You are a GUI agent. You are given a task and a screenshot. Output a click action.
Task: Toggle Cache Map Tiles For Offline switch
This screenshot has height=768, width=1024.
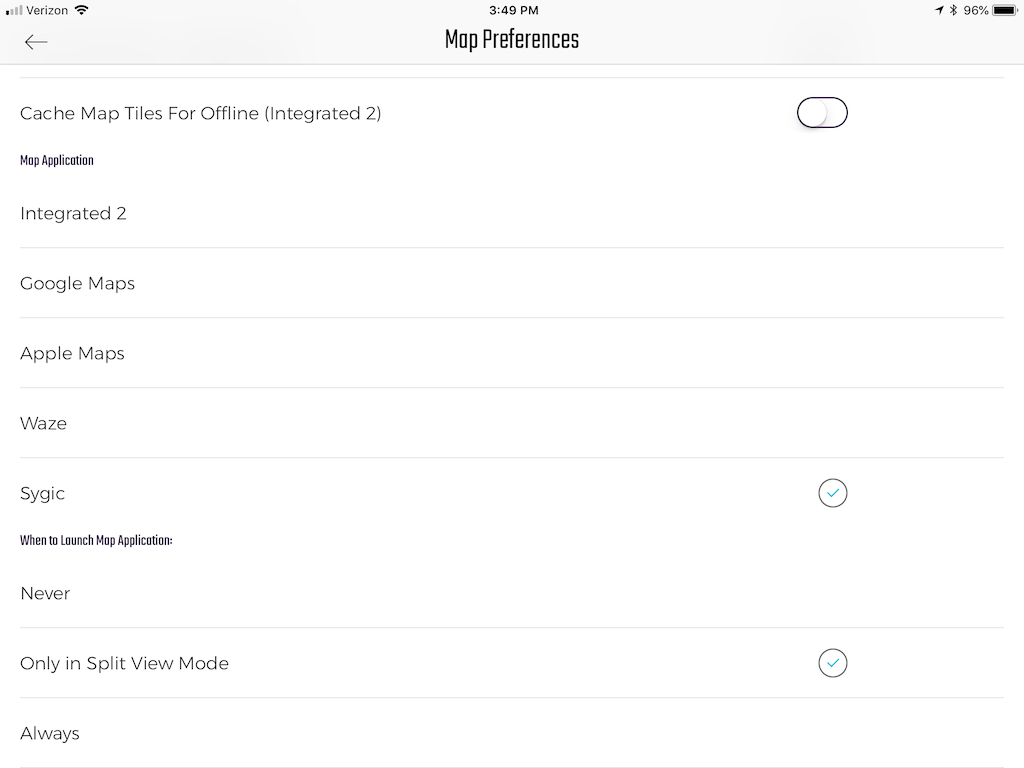822,113
